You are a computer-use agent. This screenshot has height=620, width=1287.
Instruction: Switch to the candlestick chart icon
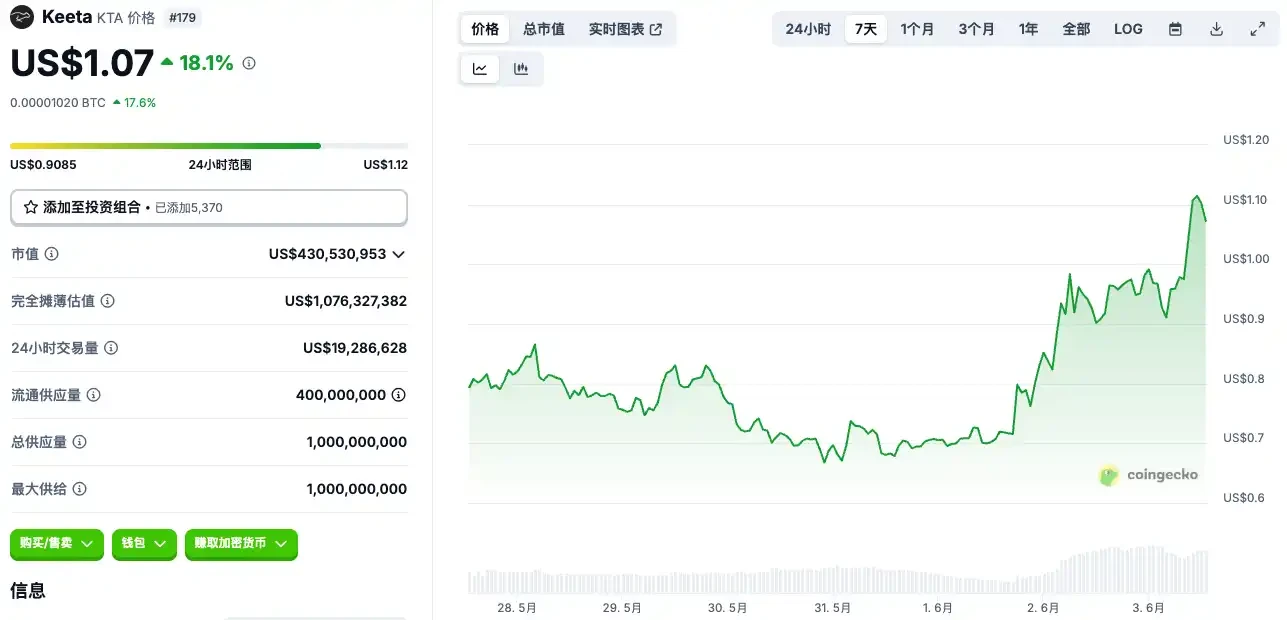click(x=519, y=68)
